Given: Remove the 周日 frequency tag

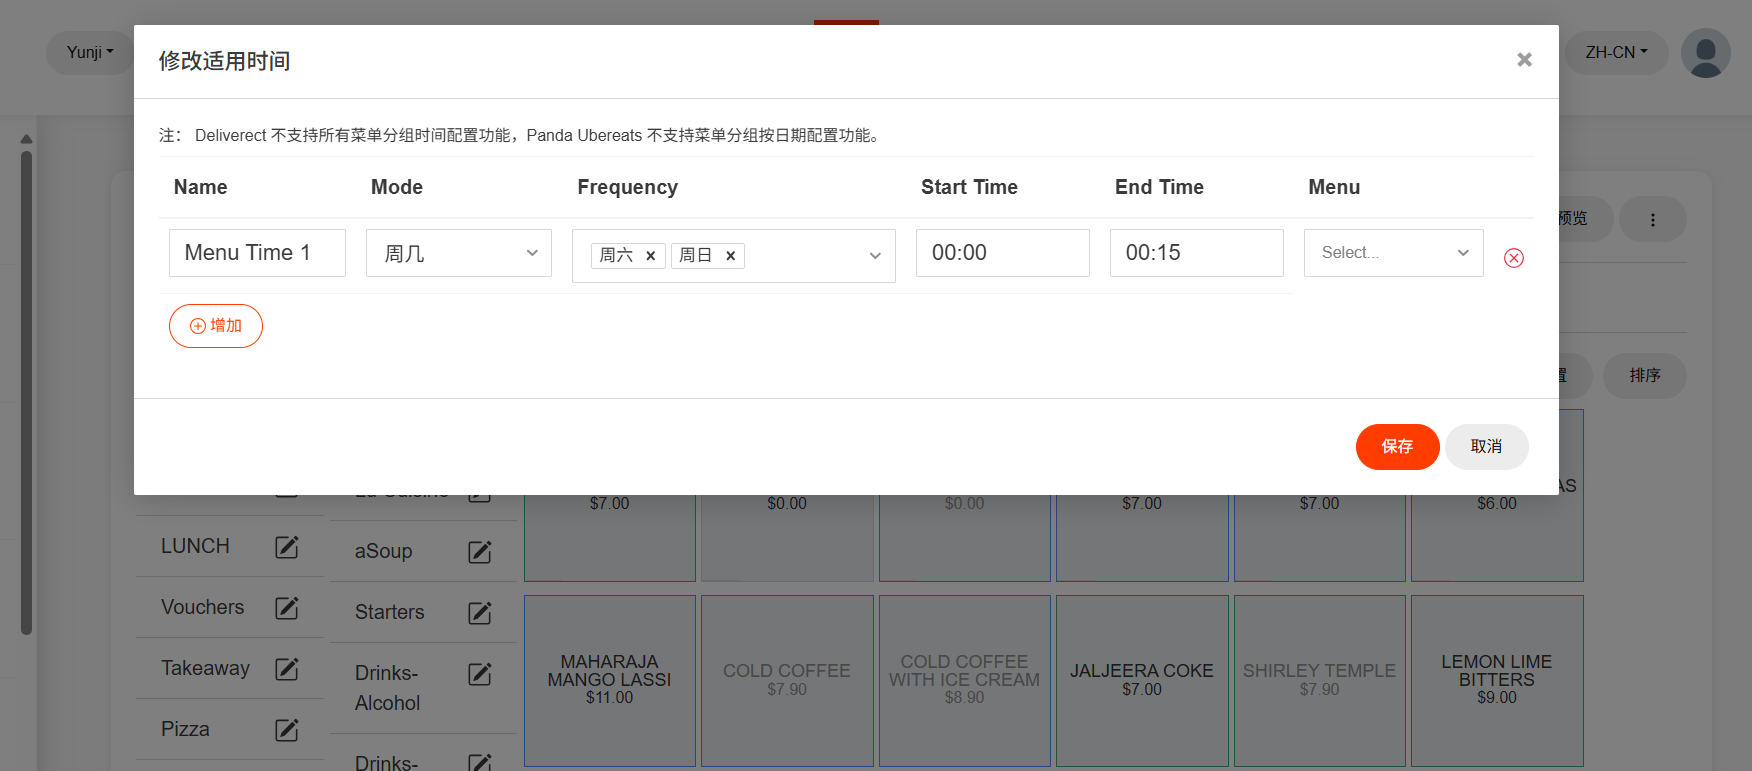Looking at the screenshot, I should pos(730,256).
